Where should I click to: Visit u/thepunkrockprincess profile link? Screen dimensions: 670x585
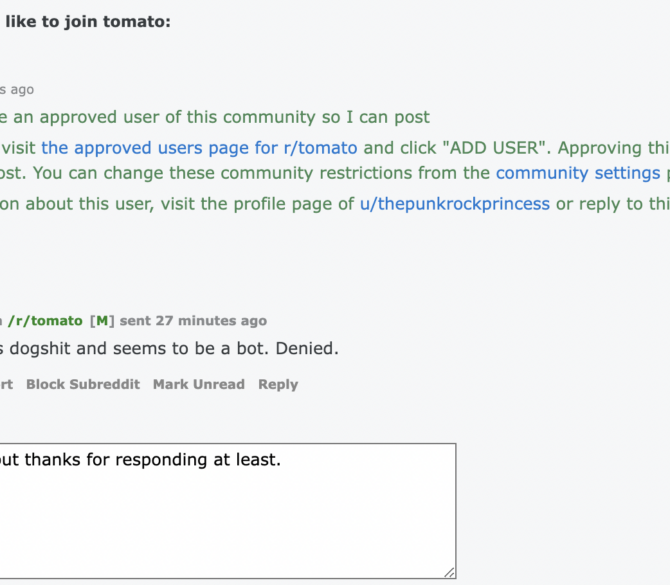(x=455, y=204)
